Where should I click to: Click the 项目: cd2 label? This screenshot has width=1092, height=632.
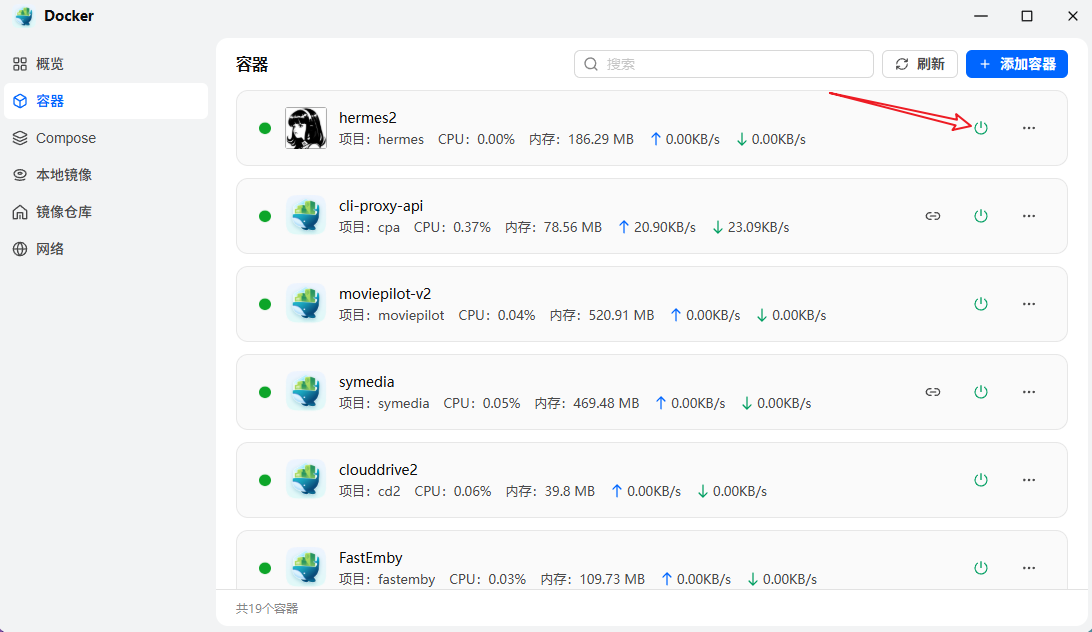click(x=370, y=491)
